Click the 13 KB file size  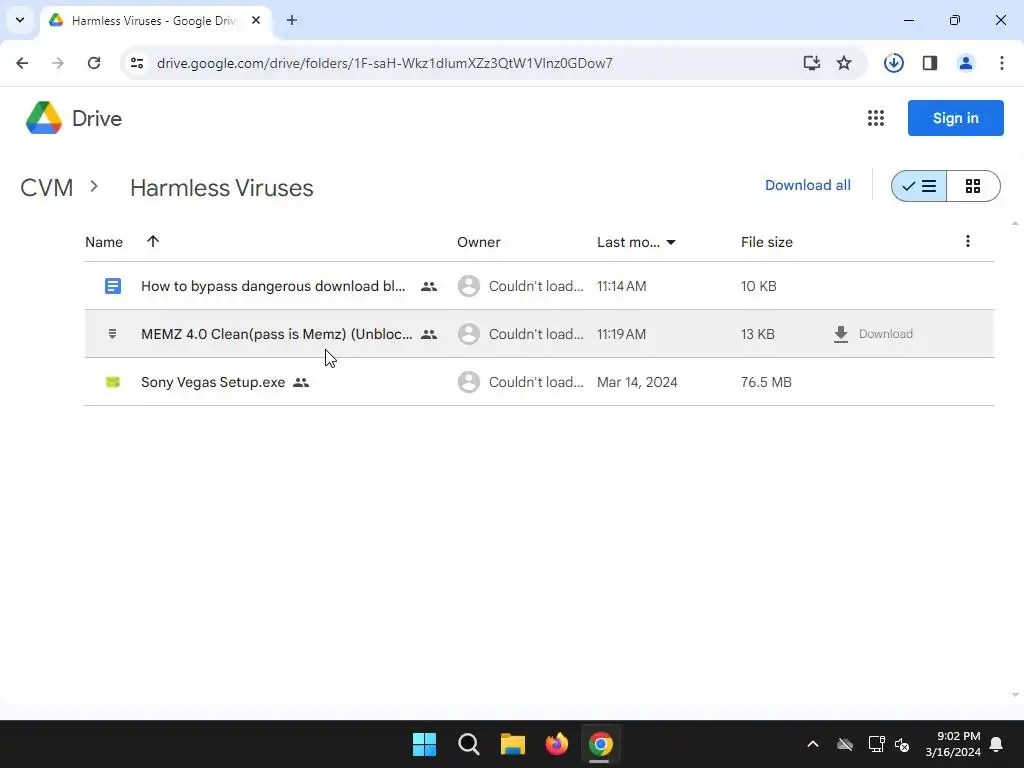(758, 334)
